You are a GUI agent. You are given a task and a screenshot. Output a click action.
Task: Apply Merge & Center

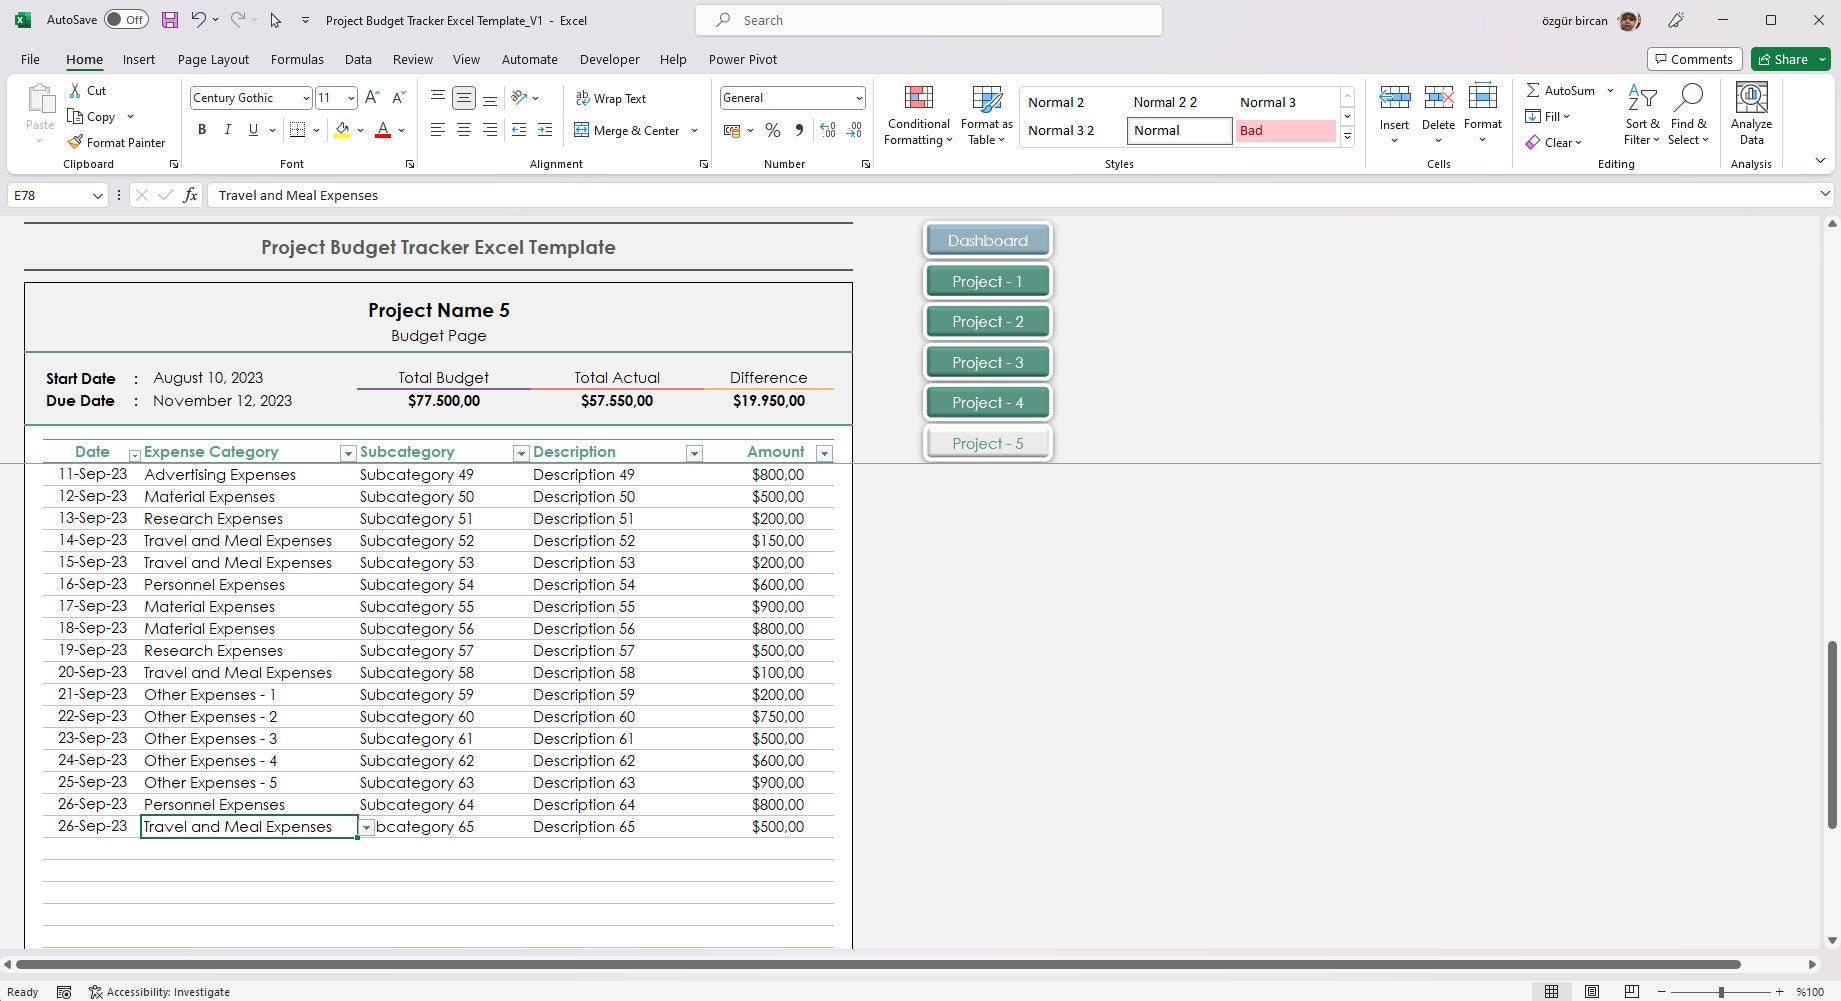[x=630, y=130]
